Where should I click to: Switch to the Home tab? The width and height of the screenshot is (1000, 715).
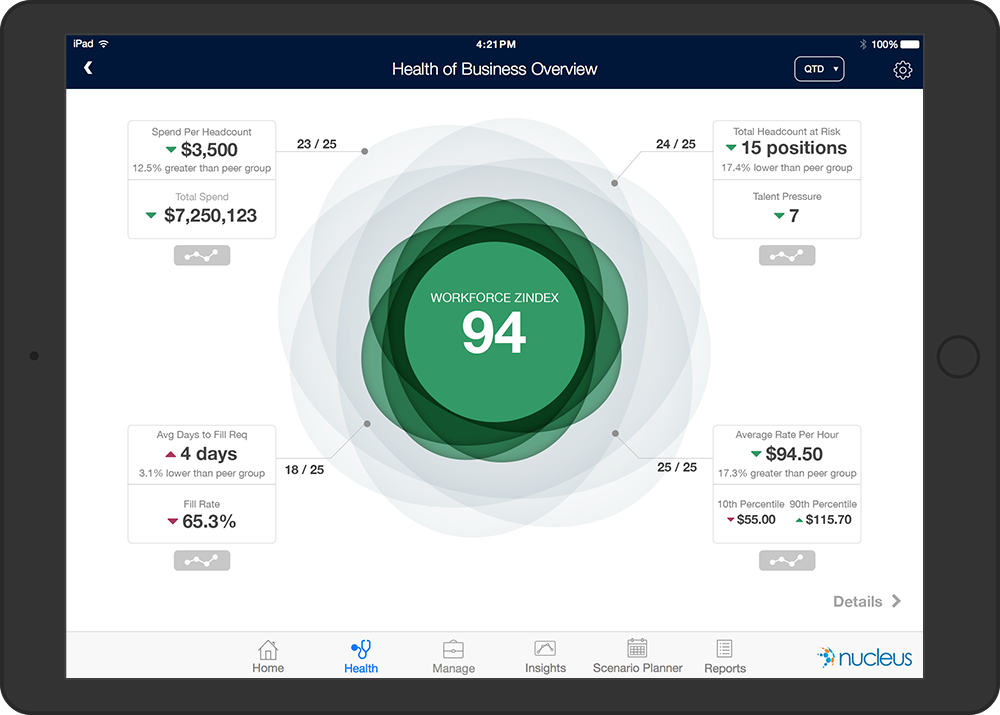pyautogui.click(x=268, y=657)
